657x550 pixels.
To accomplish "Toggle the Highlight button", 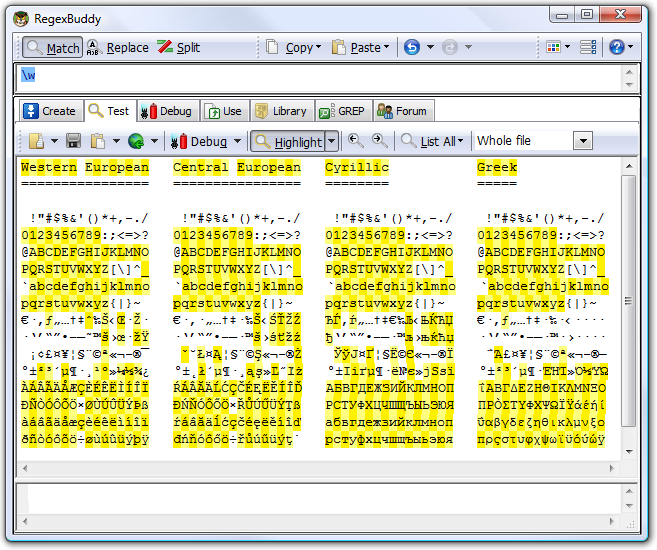I will 288,142.
